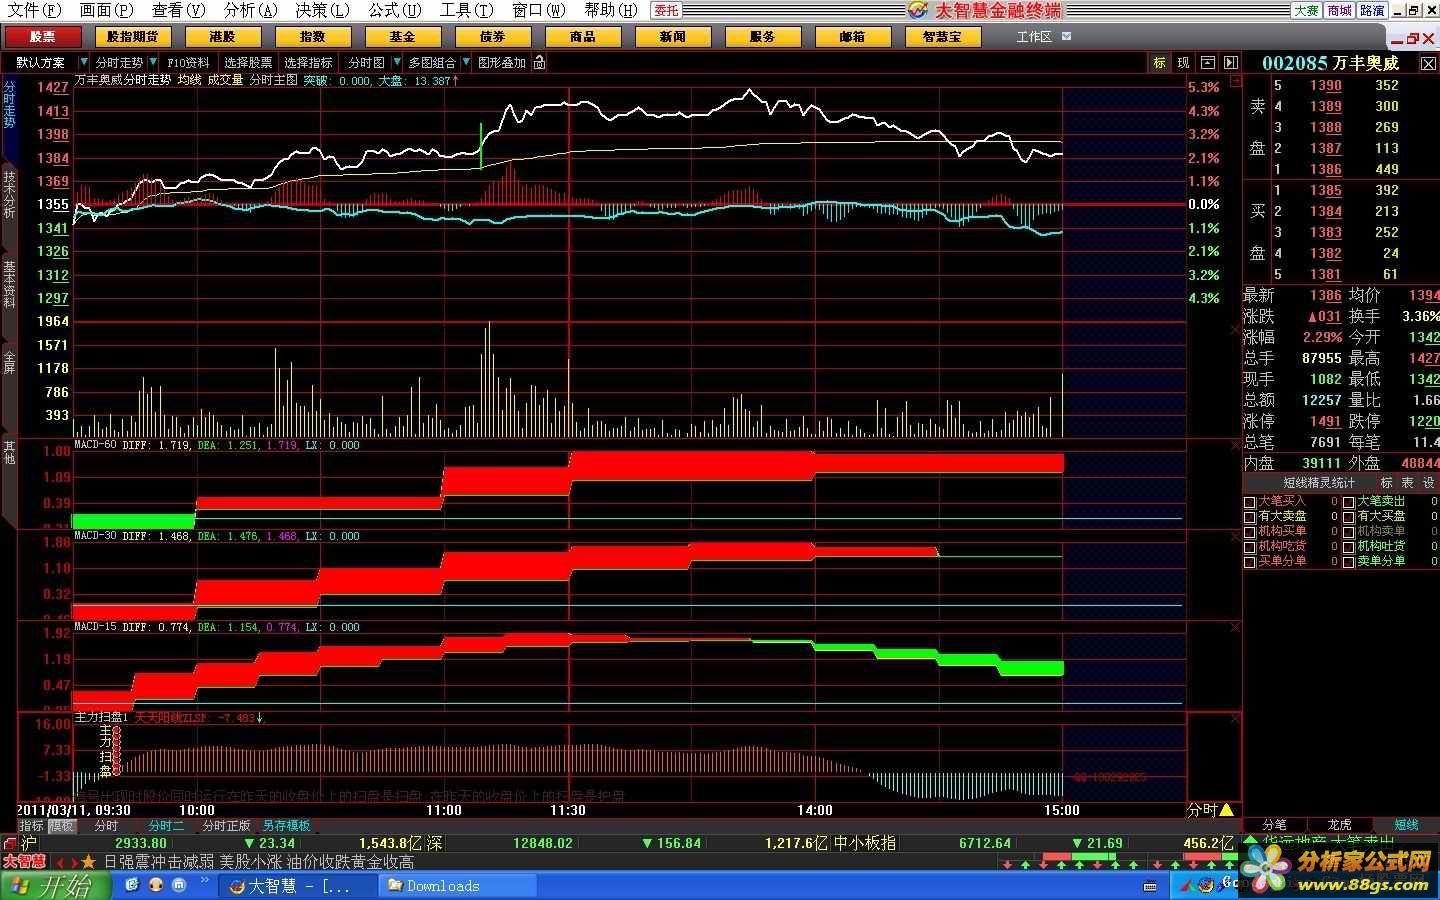
Task: Click the keyboard icon in the taskbar
Action: [1151, 886]
